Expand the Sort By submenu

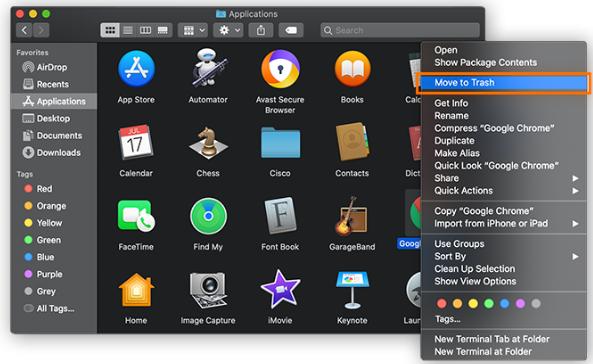coord(504,256)
